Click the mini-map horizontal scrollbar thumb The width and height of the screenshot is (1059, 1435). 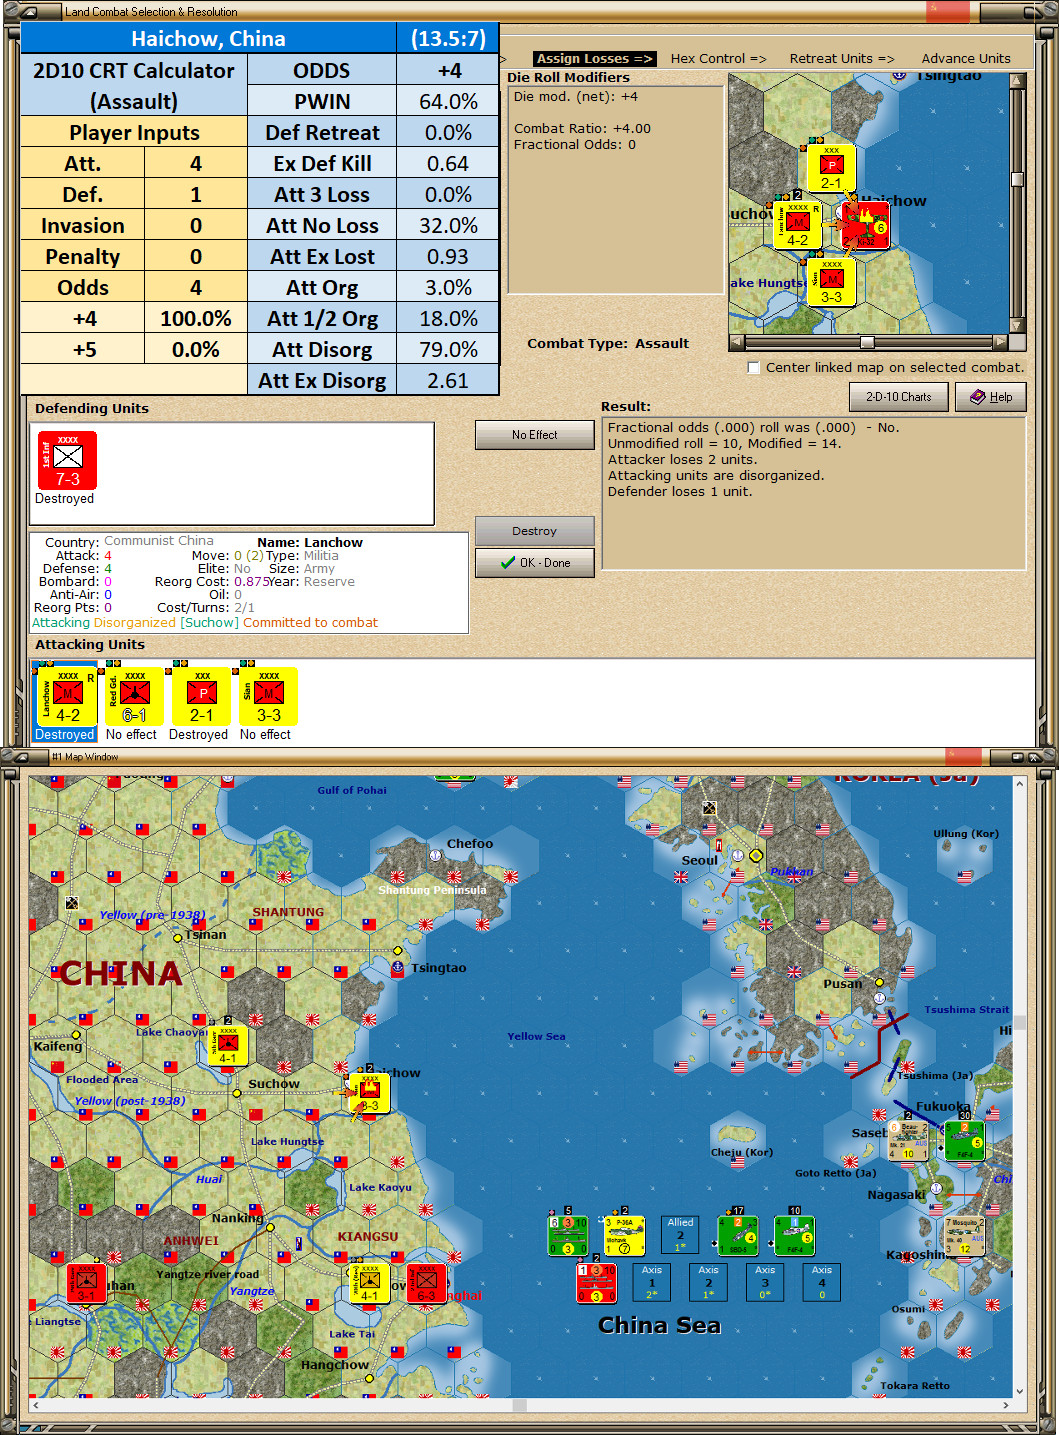(x=867, y=342)
